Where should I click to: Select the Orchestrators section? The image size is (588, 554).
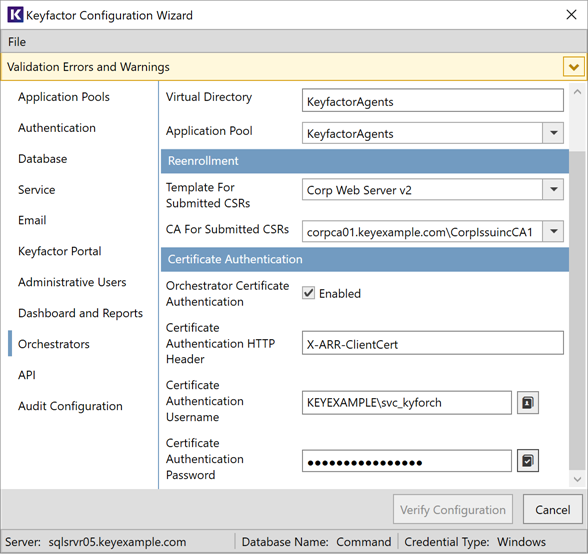point(54,344)
